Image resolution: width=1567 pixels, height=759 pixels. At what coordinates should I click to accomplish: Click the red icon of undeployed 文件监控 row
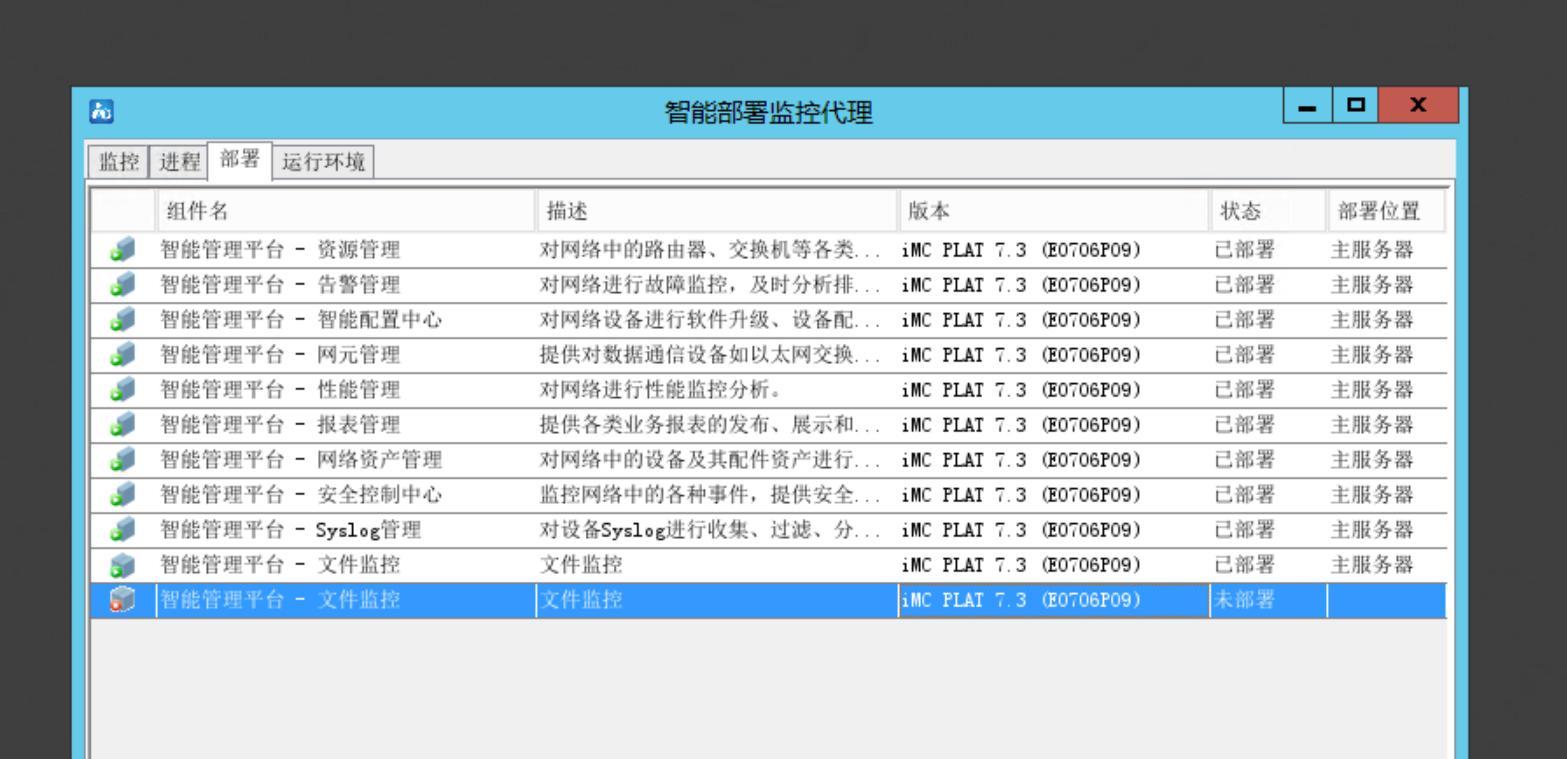[x=122, y=600]
